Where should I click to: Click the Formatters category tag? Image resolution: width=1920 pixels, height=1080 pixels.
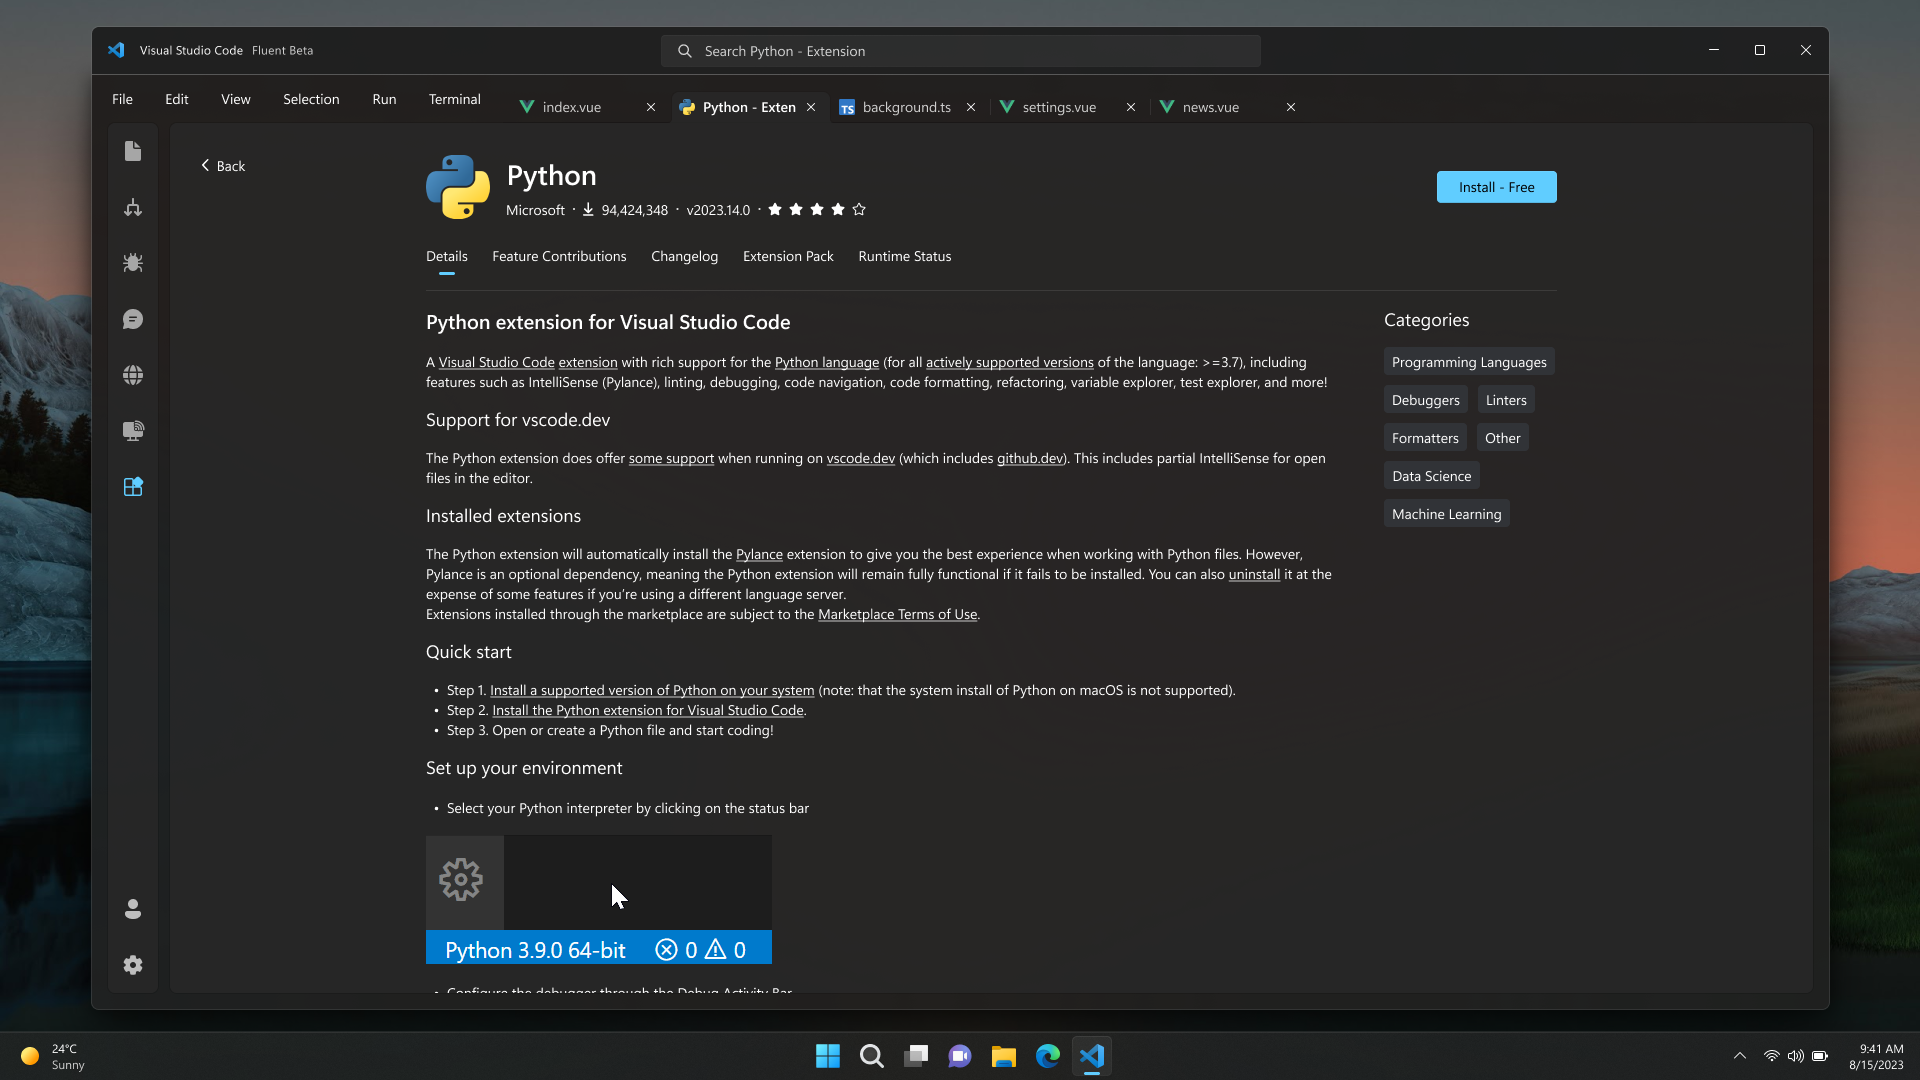[x=1425, y=438]
